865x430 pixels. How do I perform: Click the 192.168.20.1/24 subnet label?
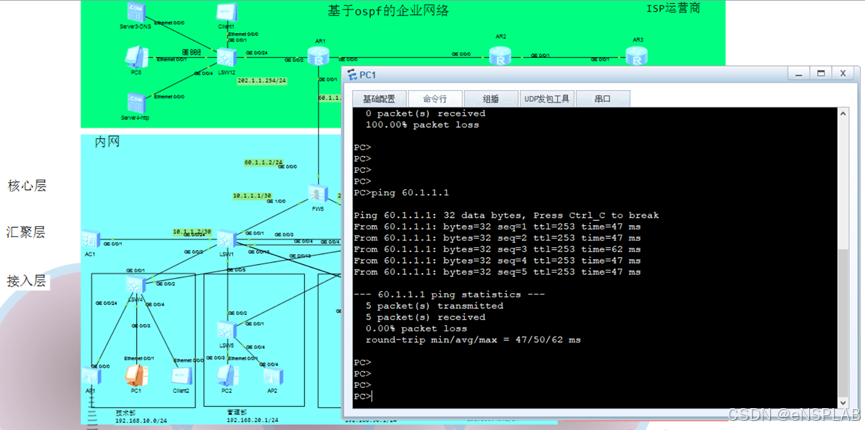pyautogui.click(x=252, y=420)
